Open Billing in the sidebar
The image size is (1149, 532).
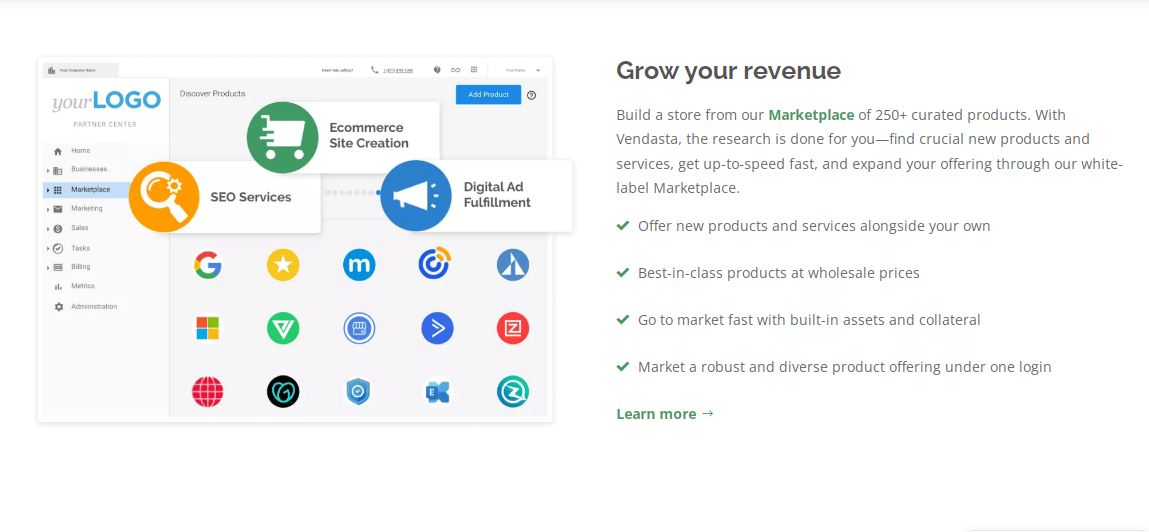[81, 267]
